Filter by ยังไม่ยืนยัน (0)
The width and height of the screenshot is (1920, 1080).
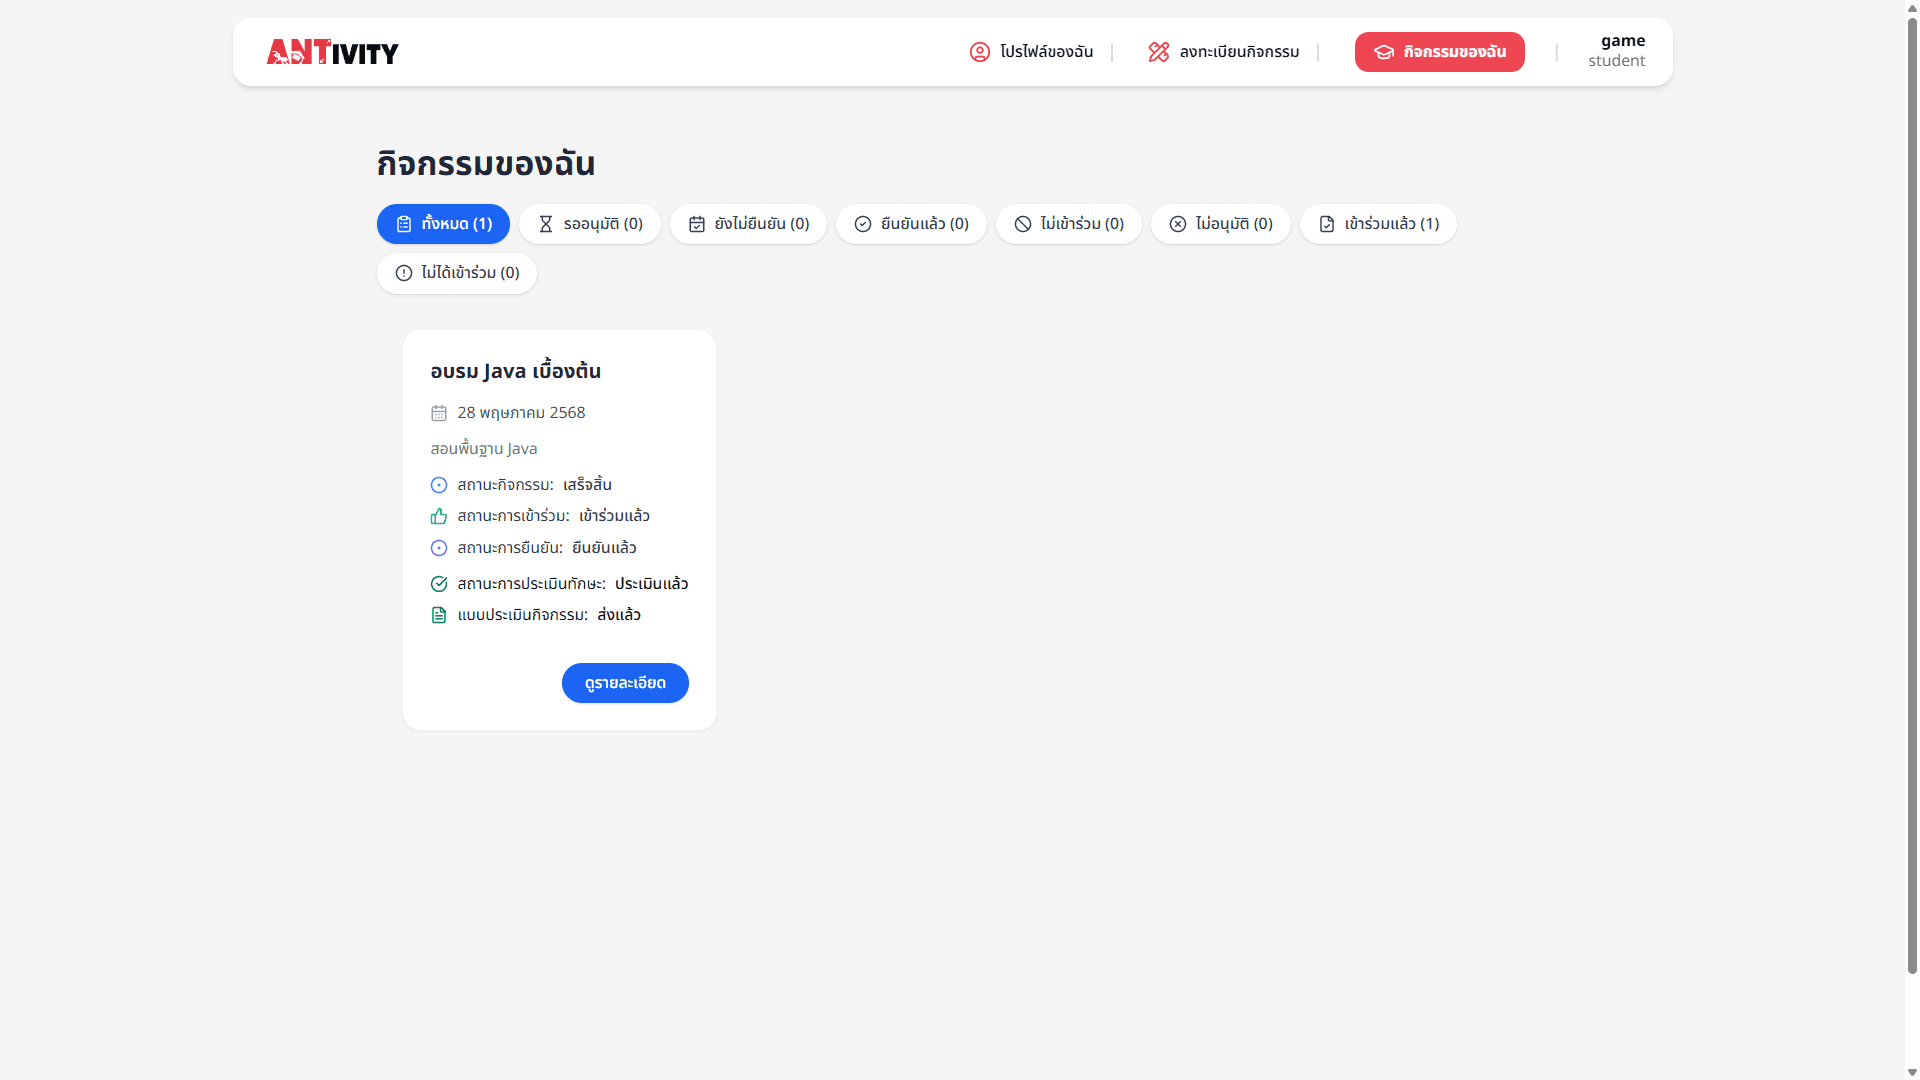[x=748, y=224]
